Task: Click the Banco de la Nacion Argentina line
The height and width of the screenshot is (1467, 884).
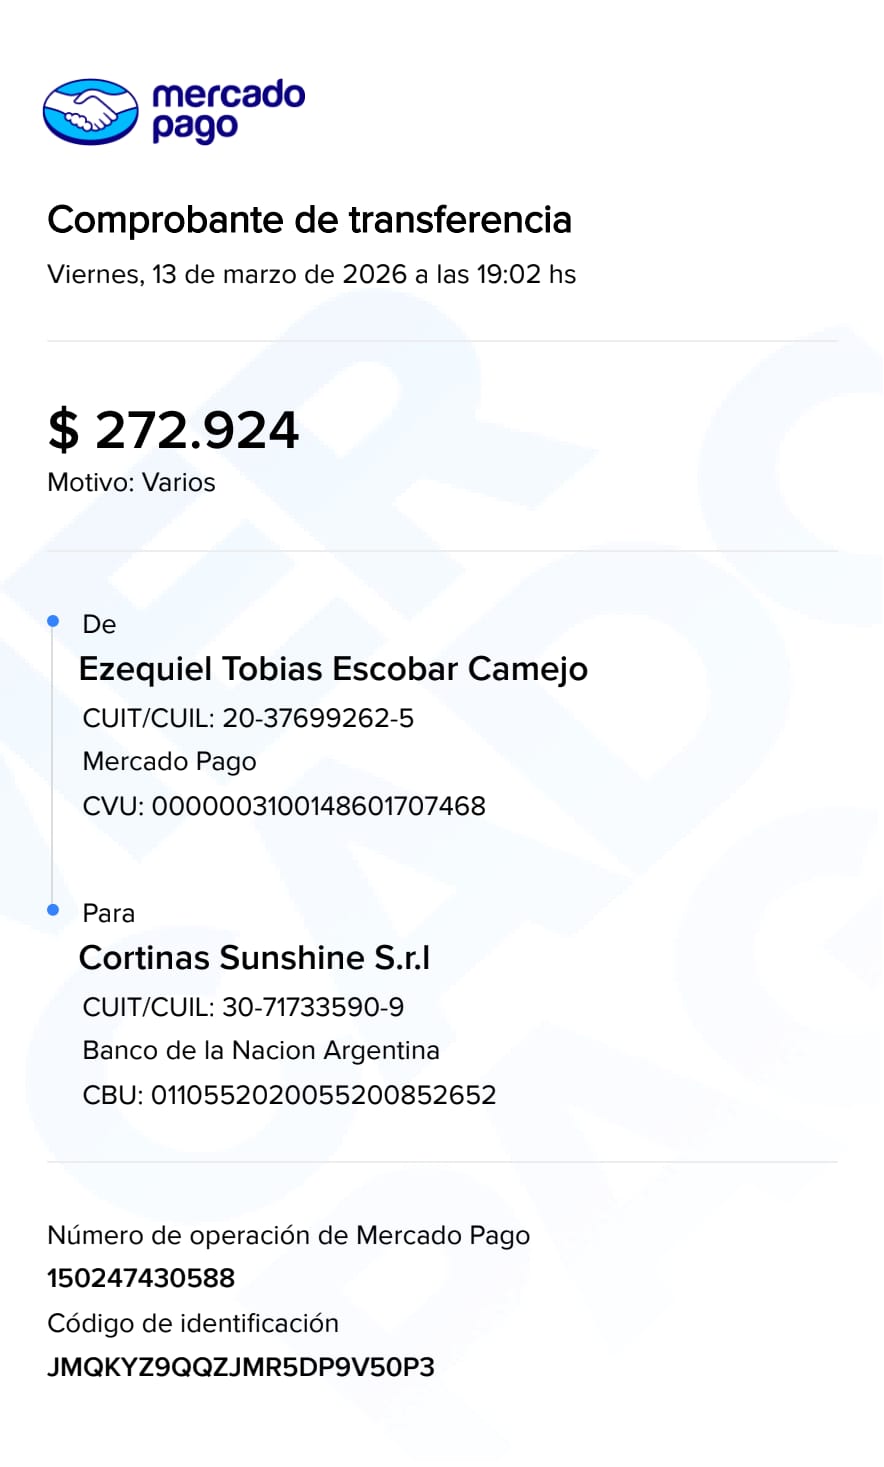Action: [x=261, y=1050]
